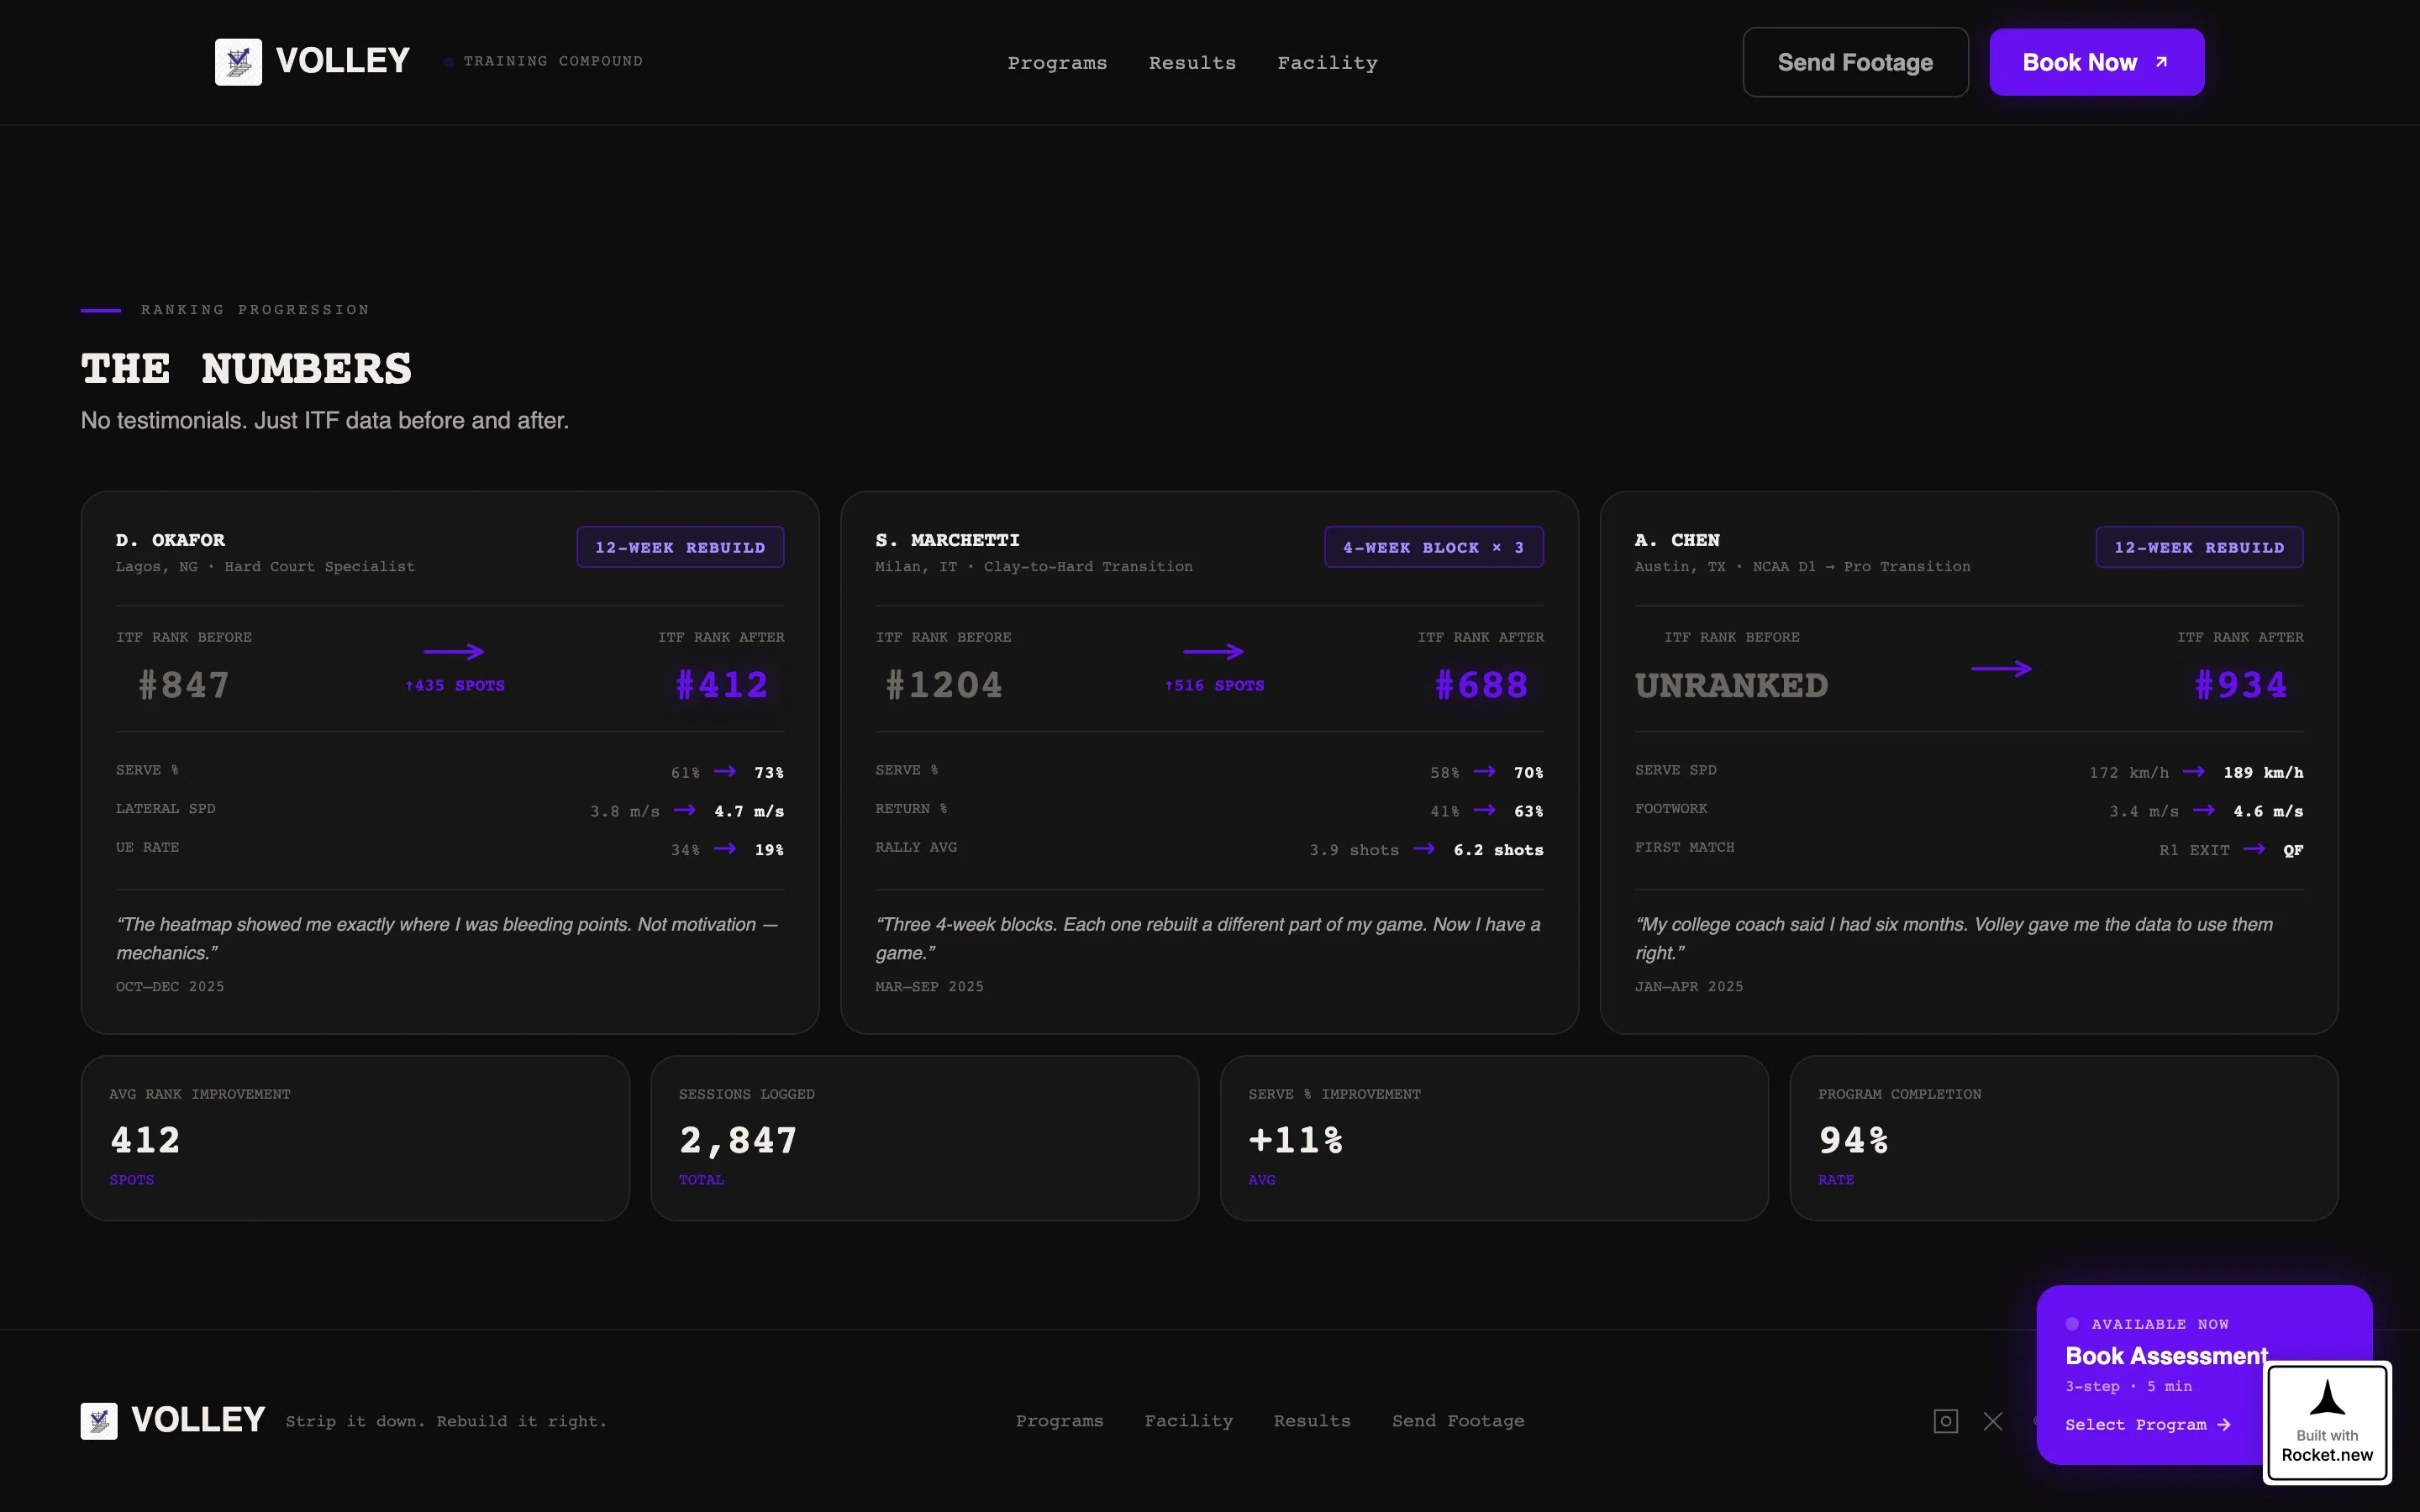Open footer Programs link
Image resolution: width=2420 pixels, height=1512 pixels.
tap(1059, 1421)
